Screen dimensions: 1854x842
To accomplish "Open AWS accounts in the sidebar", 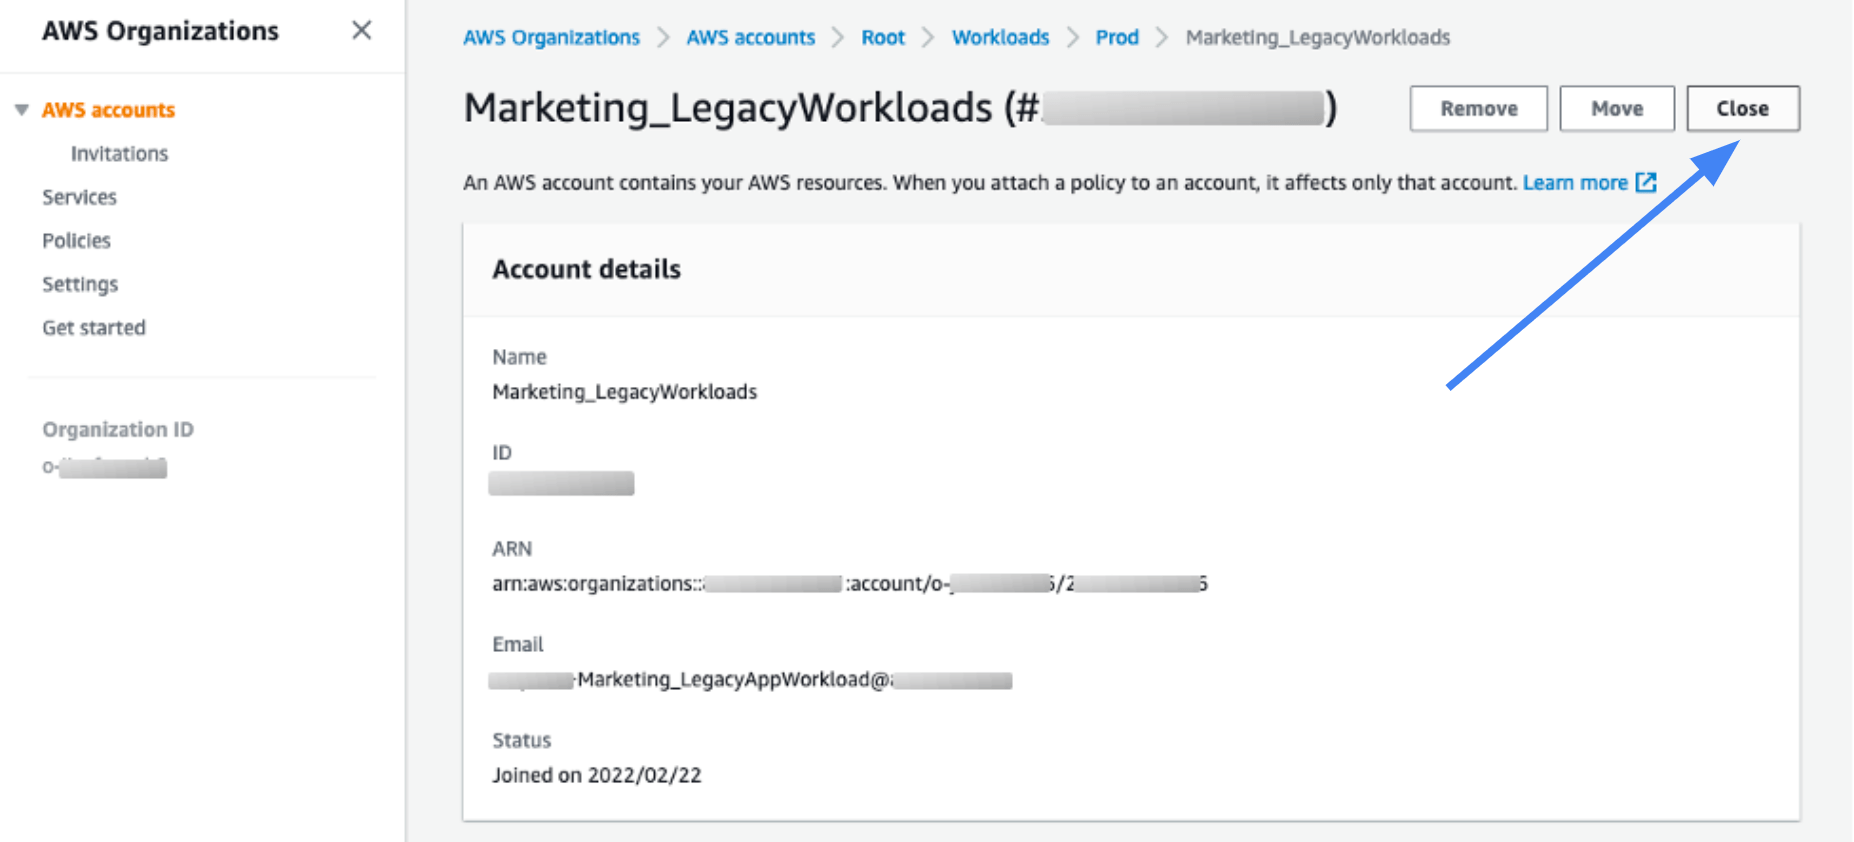I will click(x=108, y=110).
